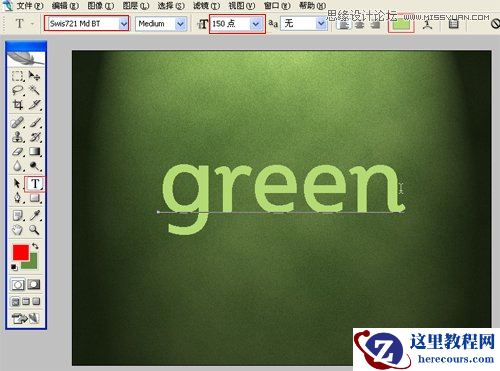Switch to Standard editing mode
Viewport: 500px width, 371px height.
pos(18,285)
